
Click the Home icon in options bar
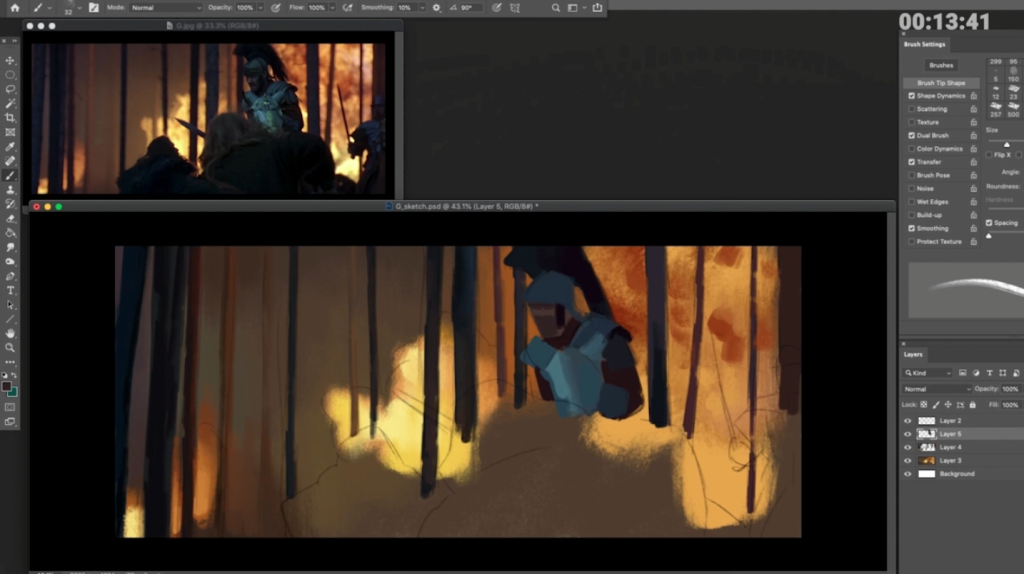[14, 7]
